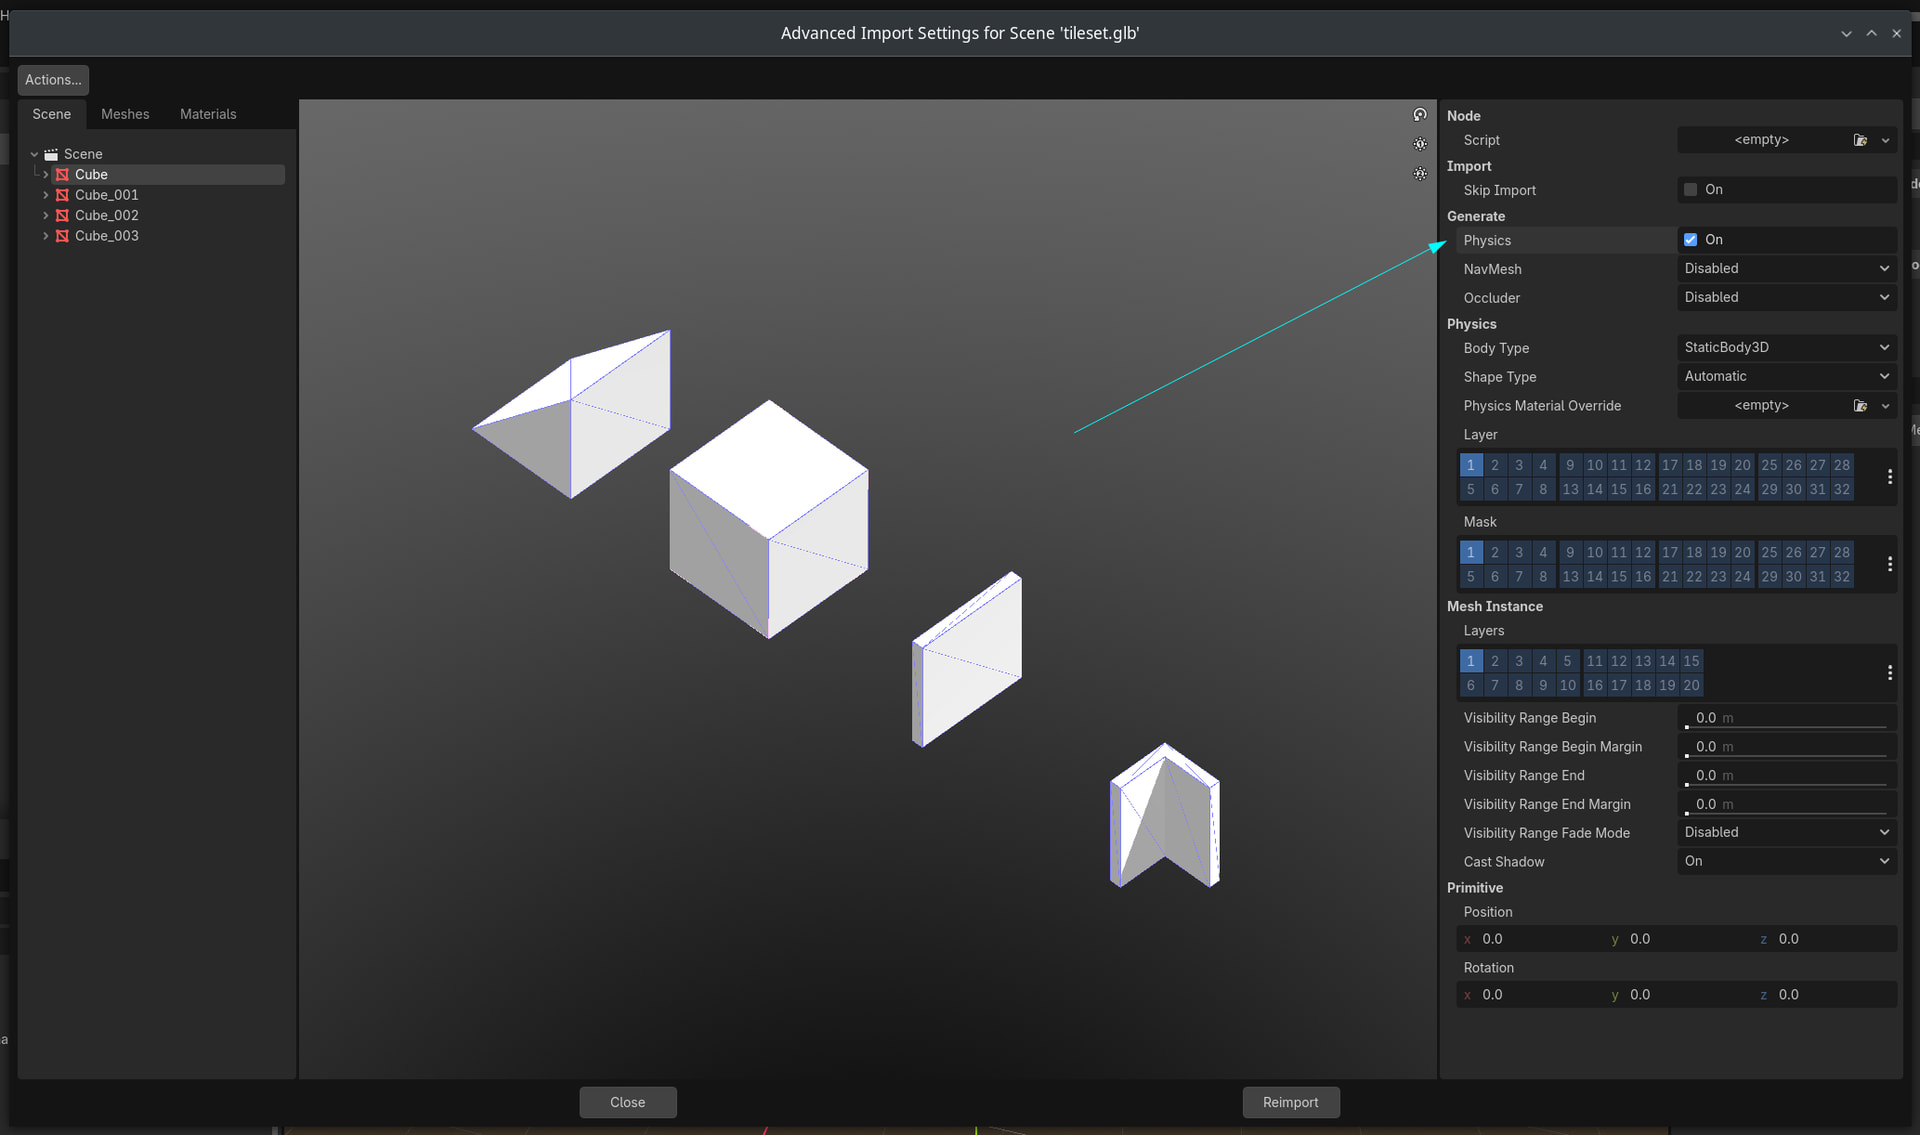Viewport: 1920px width, 1135px height.
Task: Toggle the secondary light icon in the preview
Action: point(1419,174)
